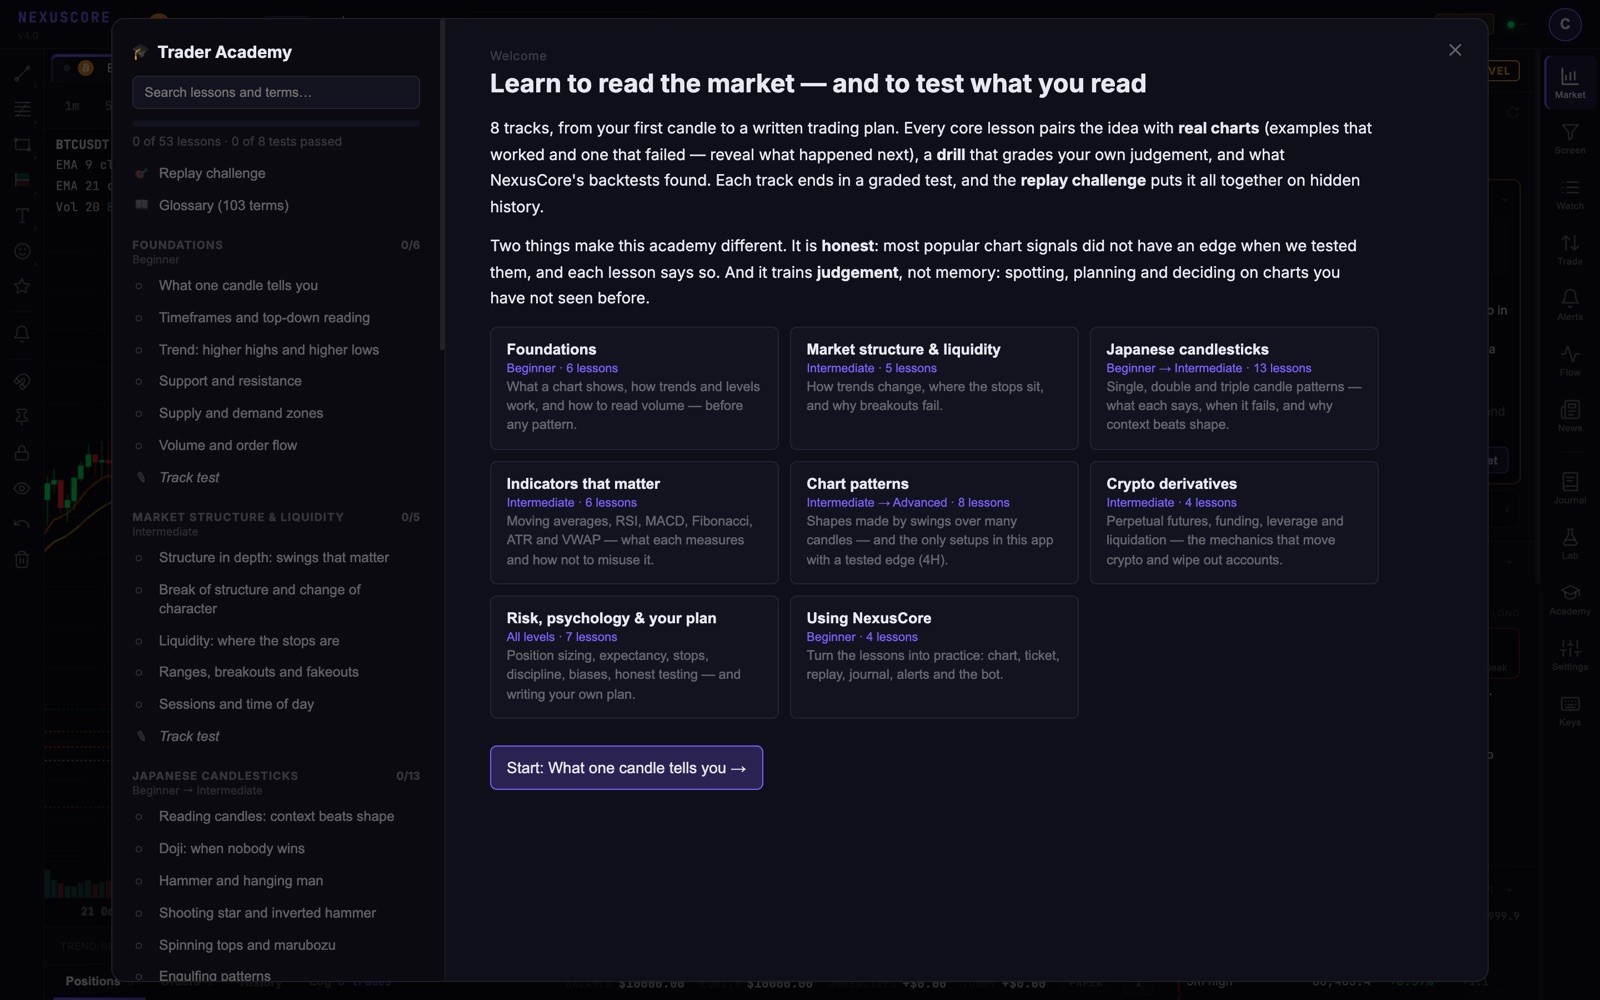The width and height of the screenshot is (1600, 1000).
Task: Open lesson Volume and order flow
Action: [276, 445]
